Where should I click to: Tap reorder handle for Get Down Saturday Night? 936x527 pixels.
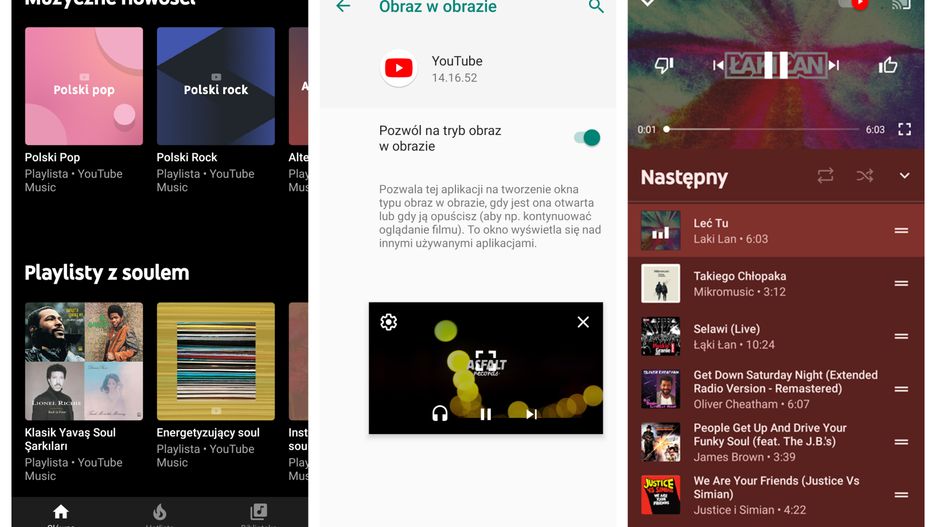coord(901,389)
